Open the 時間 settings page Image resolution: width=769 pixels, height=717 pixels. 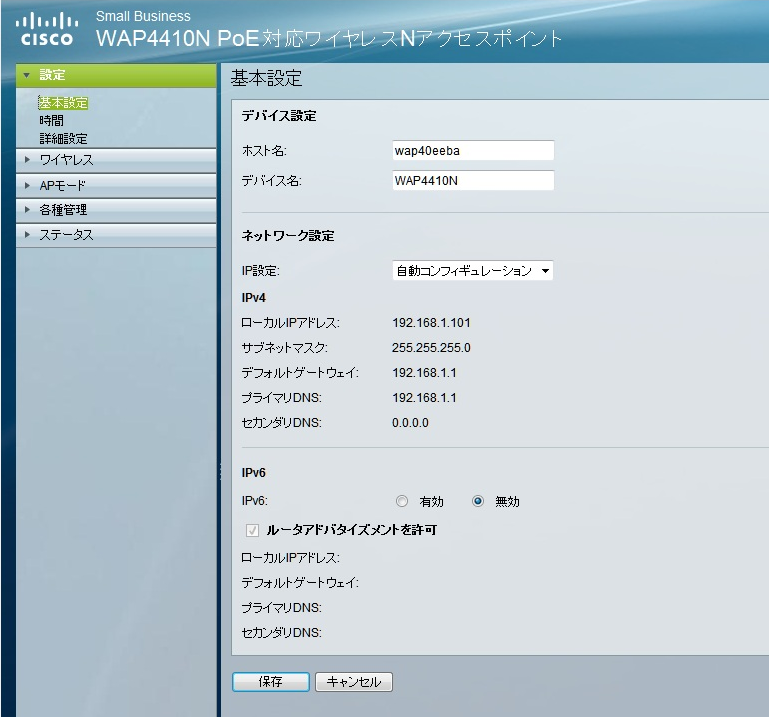51,121
